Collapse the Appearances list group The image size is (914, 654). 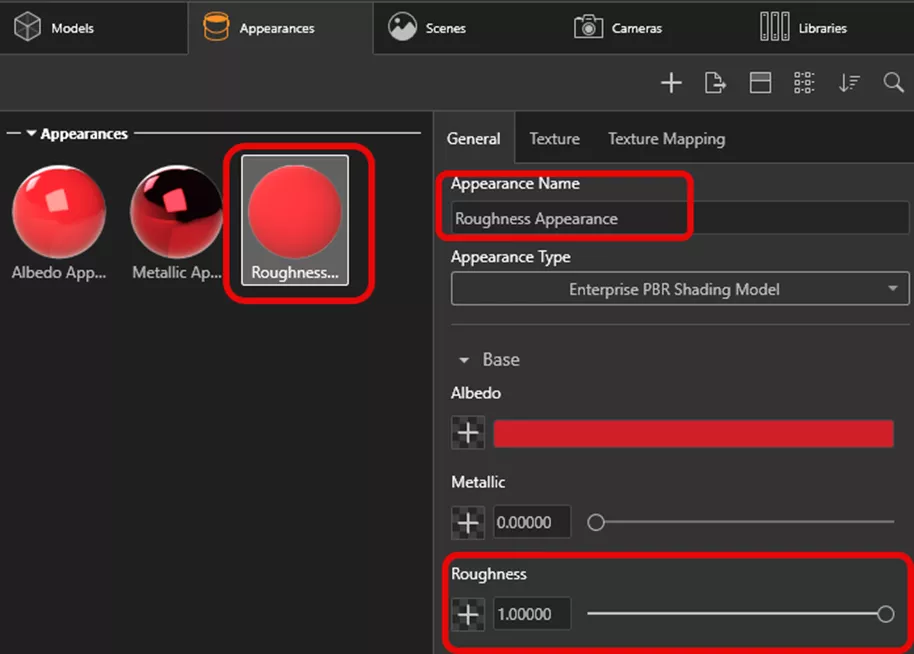32,134
